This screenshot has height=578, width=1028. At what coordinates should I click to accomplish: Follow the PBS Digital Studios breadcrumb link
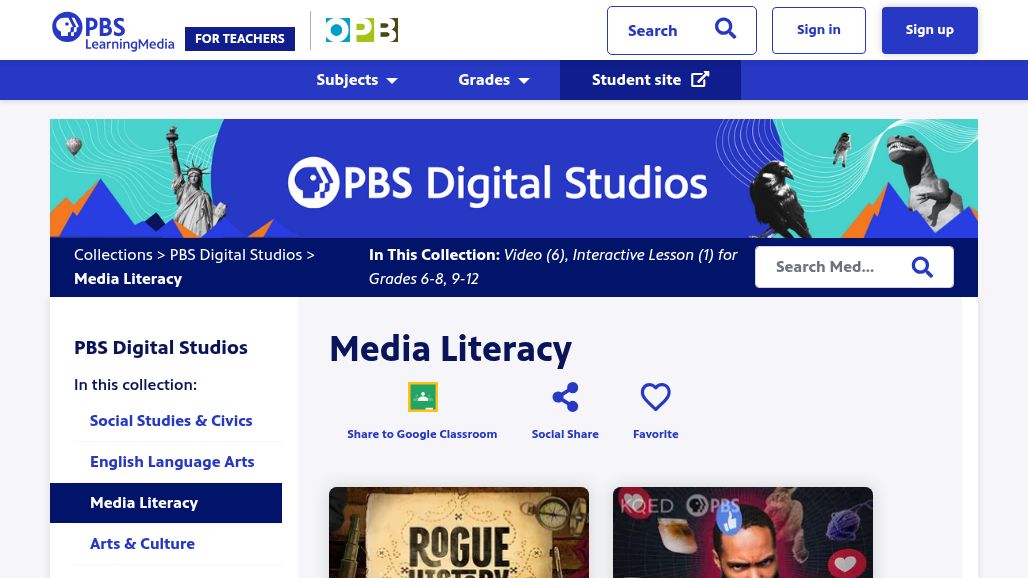(236, 255)
